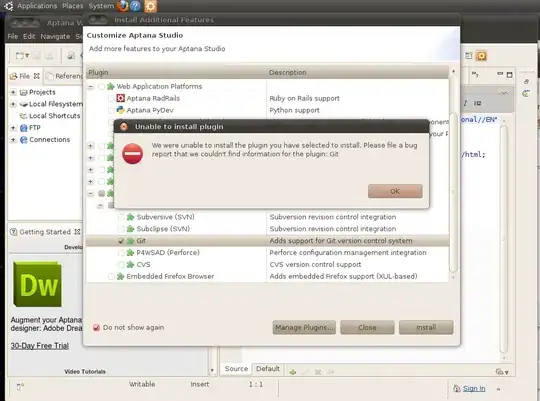Viewport: 540px width, 401px height.
Task: Open the Places menu
Action: 73,6
